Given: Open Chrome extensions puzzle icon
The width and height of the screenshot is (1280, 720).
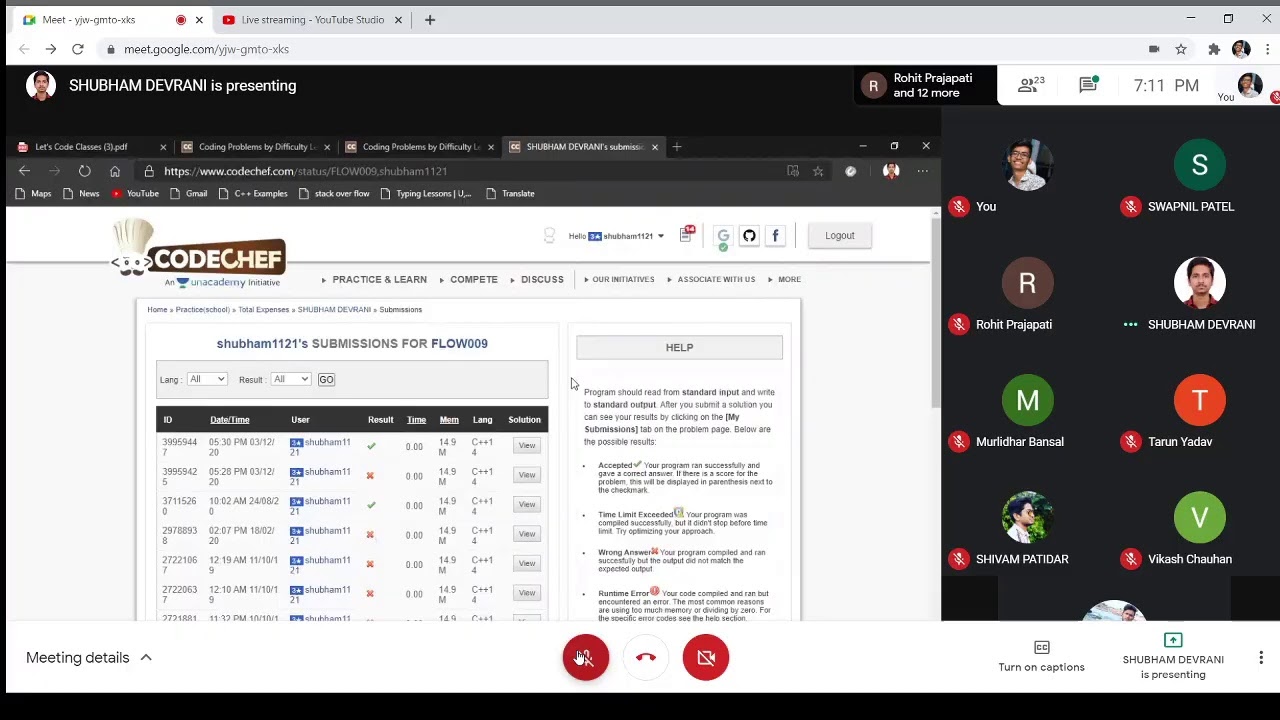Looking at the screenshot, I should click(x=1214, y=49).
